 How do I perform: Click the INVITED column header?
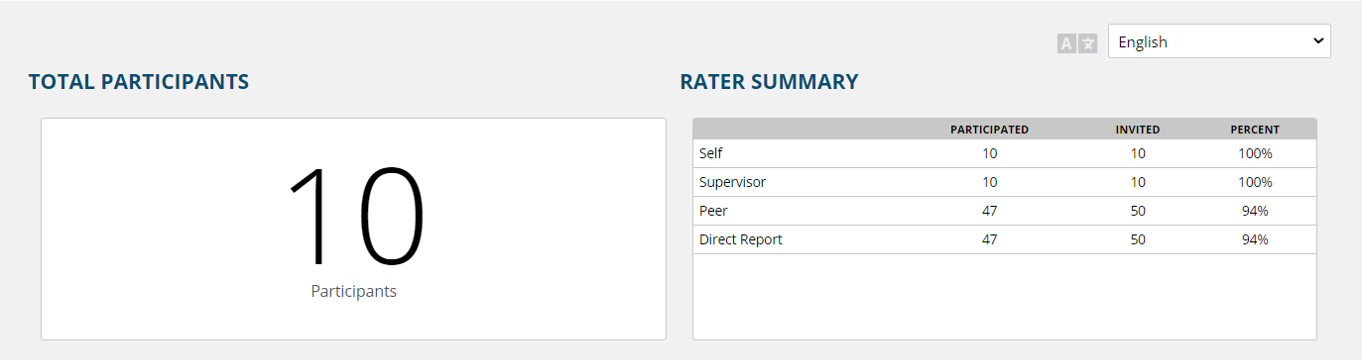pyautogui.click(x=1138, y=130)
